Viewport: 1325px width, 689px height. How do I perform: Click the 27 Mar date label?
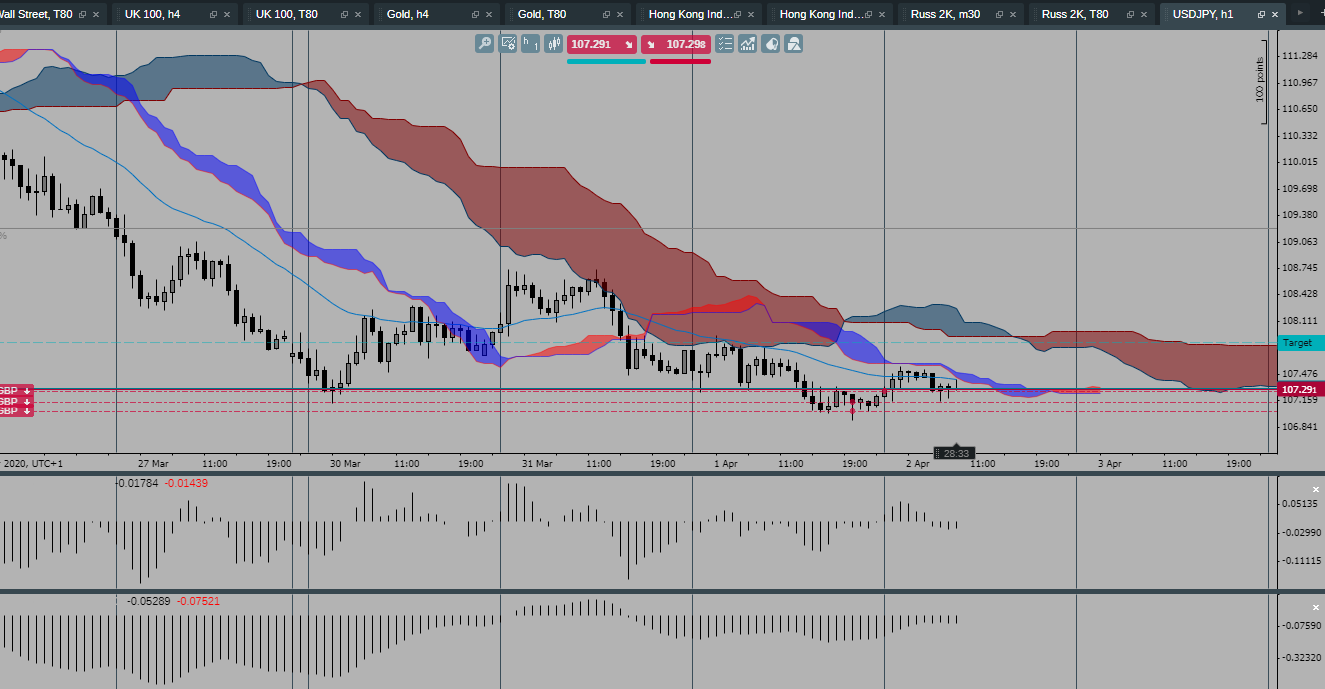(153, 464)
